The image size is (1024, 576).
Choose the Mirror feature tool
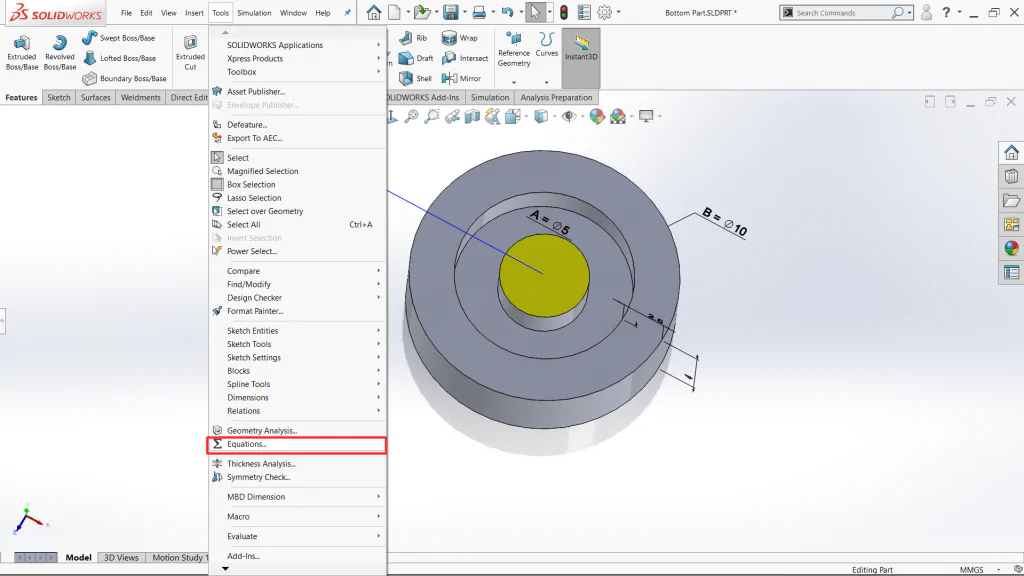(461, 78)
